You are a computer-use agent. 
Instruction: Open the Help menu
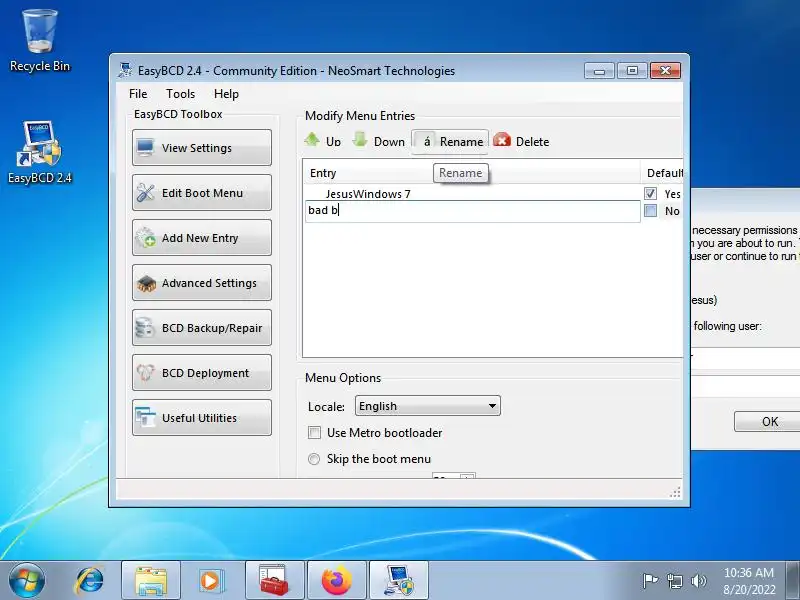226,94
